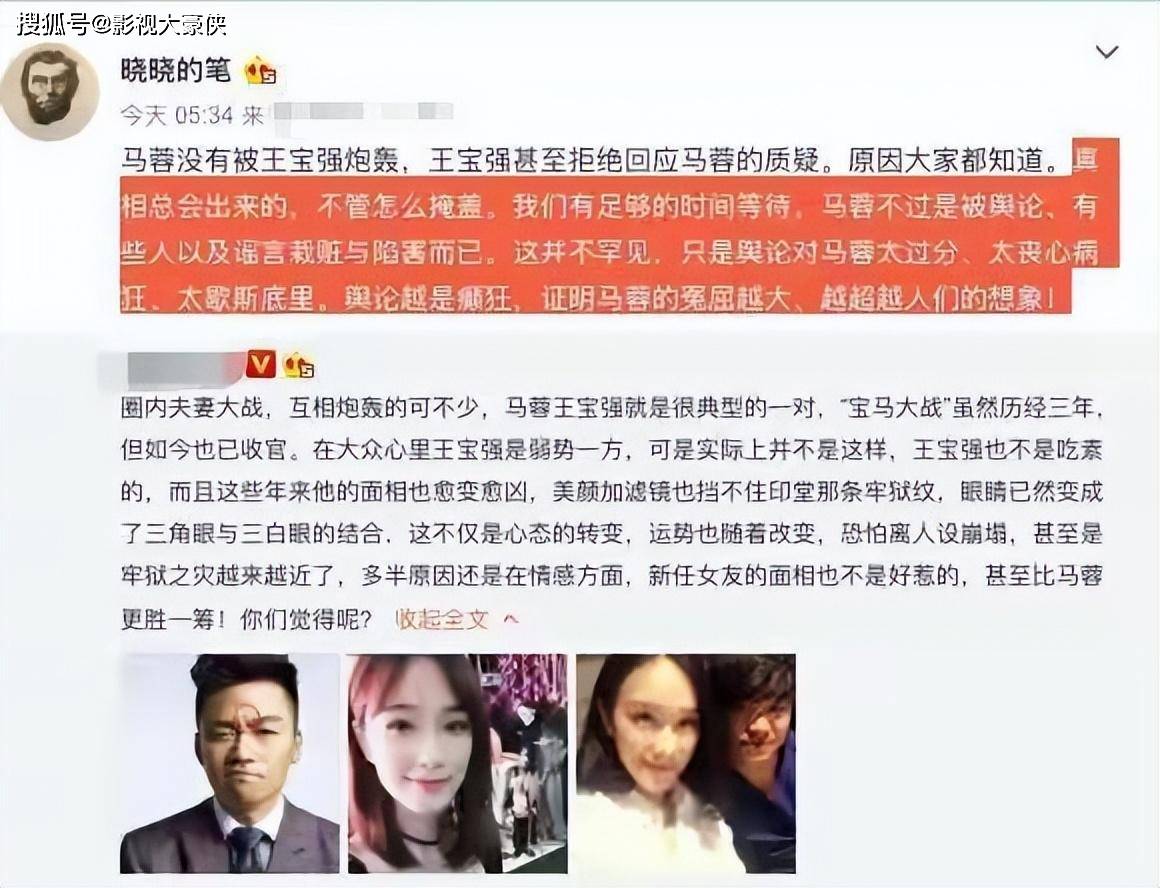Image resolution: width=1160 pixels, height=888 pixels.
Task: Open the username 晓晓的笔
Action: click(176, 70)
